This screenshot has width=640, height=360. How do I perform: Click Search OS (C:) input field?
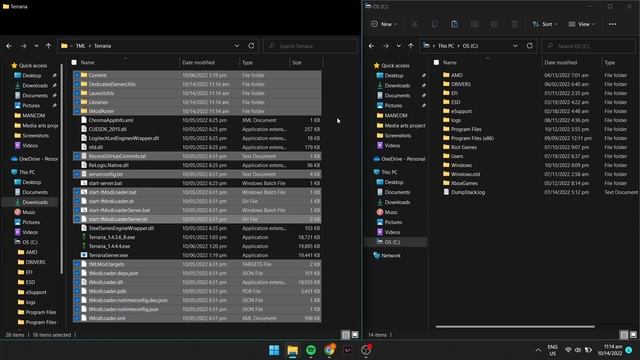click(589, 46)
